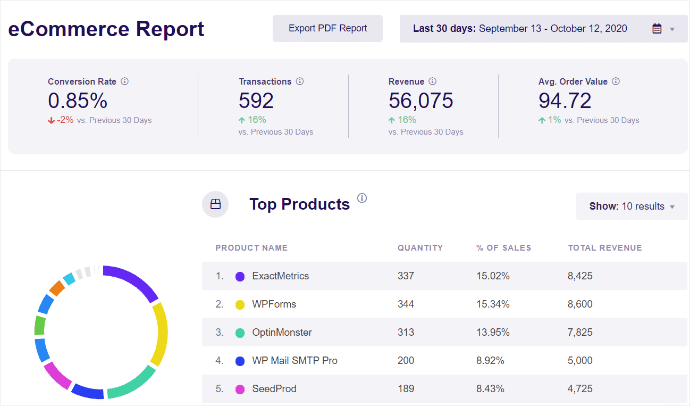Click the yellow WPForms color dot
This screenshot has height=406, width=690.
click(x=240, y=303)
